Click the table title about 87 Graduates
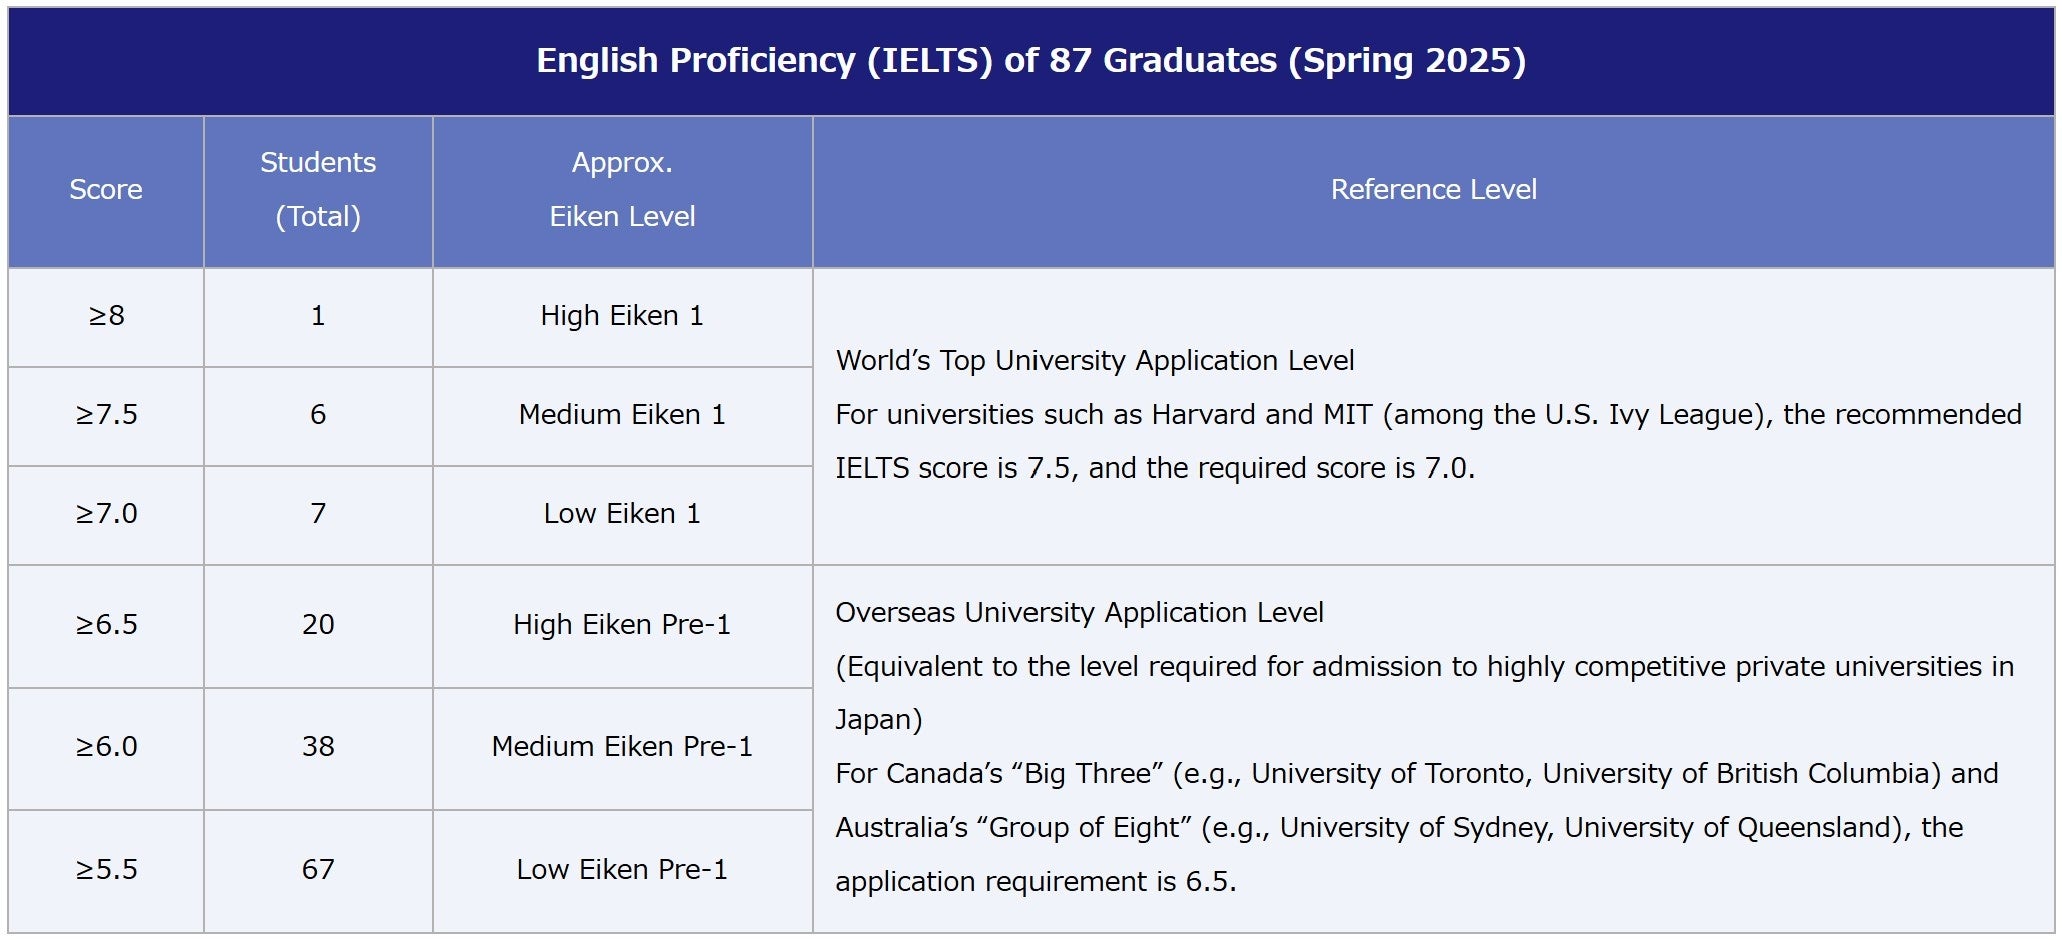The image size is (2062, 940). pyautogui.click(x=1031, y=61)
